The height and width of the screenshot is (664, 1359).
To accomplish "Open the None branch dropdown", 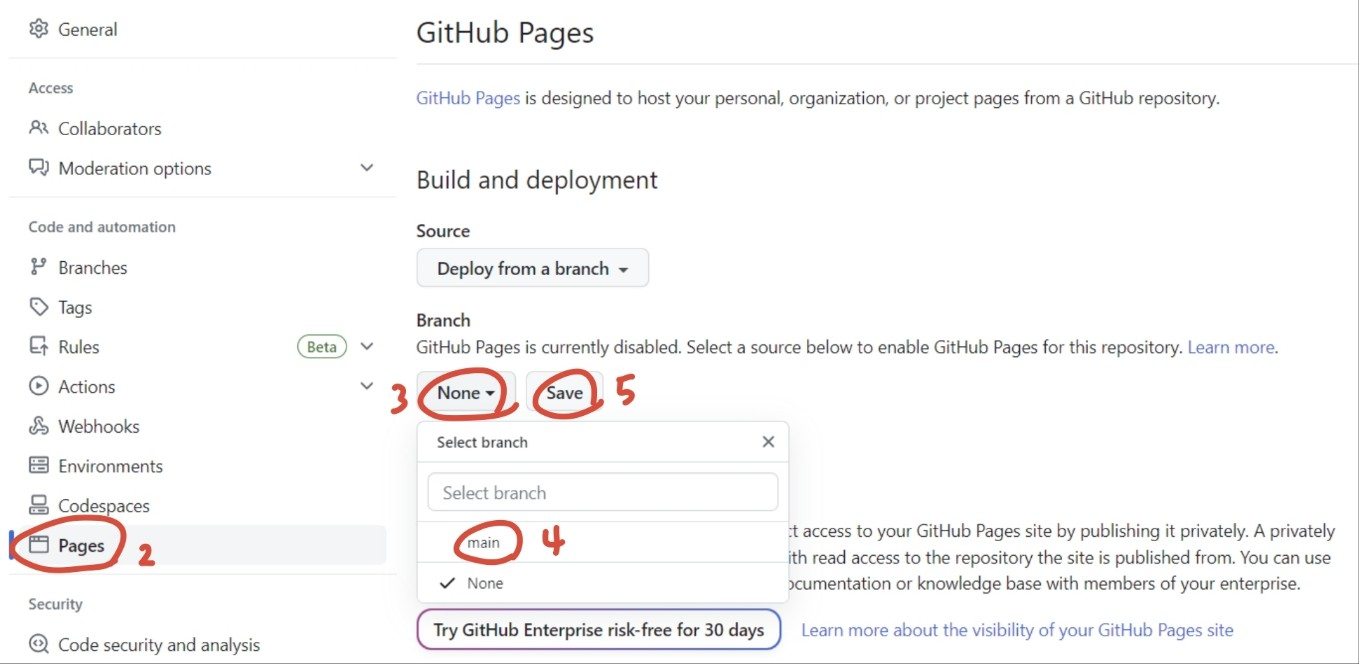I will [x=466, y=393].
